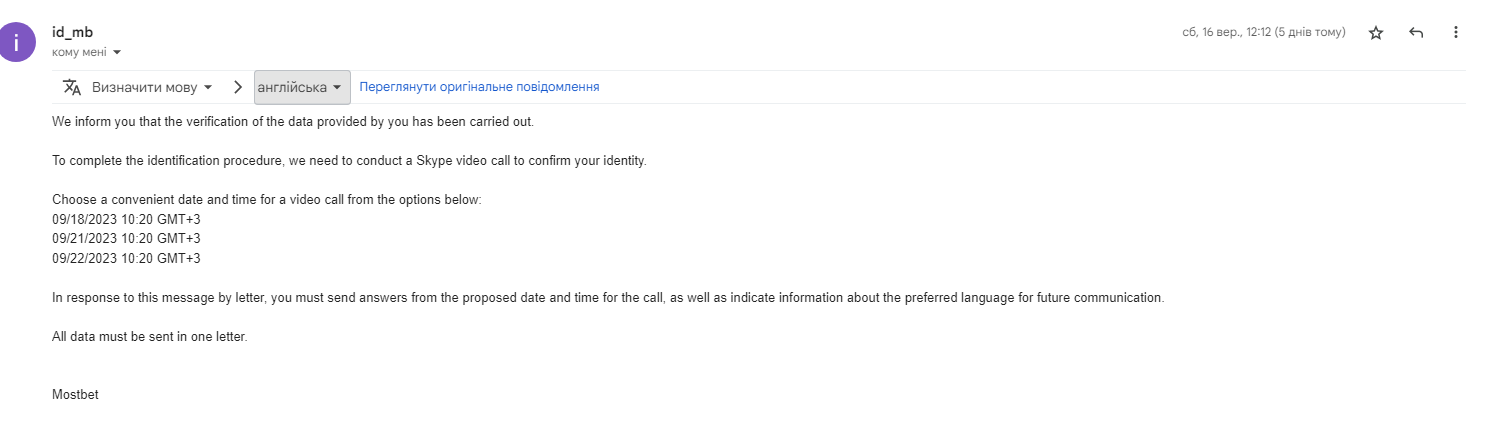Expand recipient details next to 'кому мені'

(x=117, y=52)
